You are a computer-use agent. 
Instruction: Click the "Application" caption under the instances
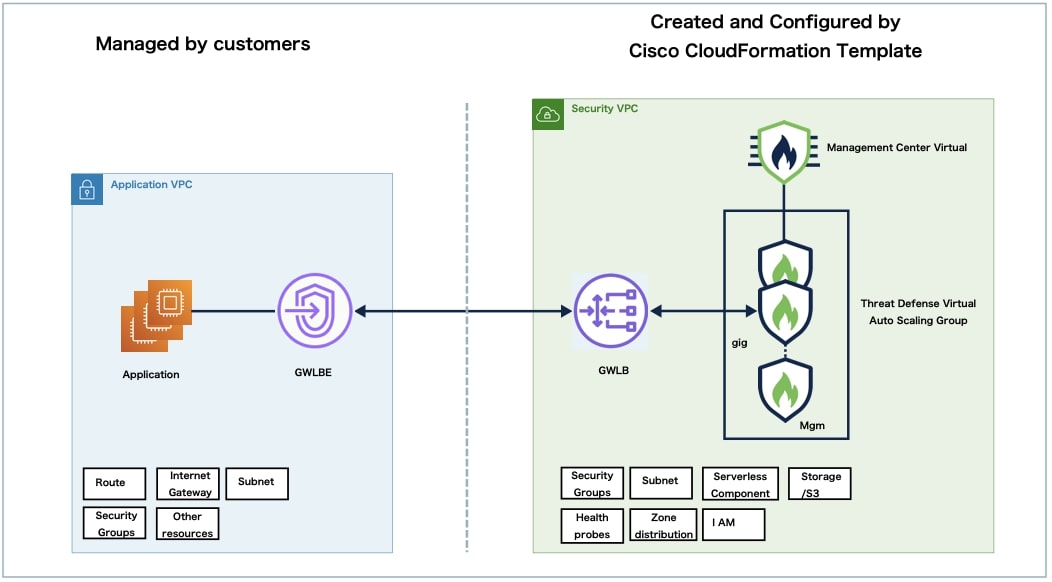pyautogui.click(x=151, y=375)
